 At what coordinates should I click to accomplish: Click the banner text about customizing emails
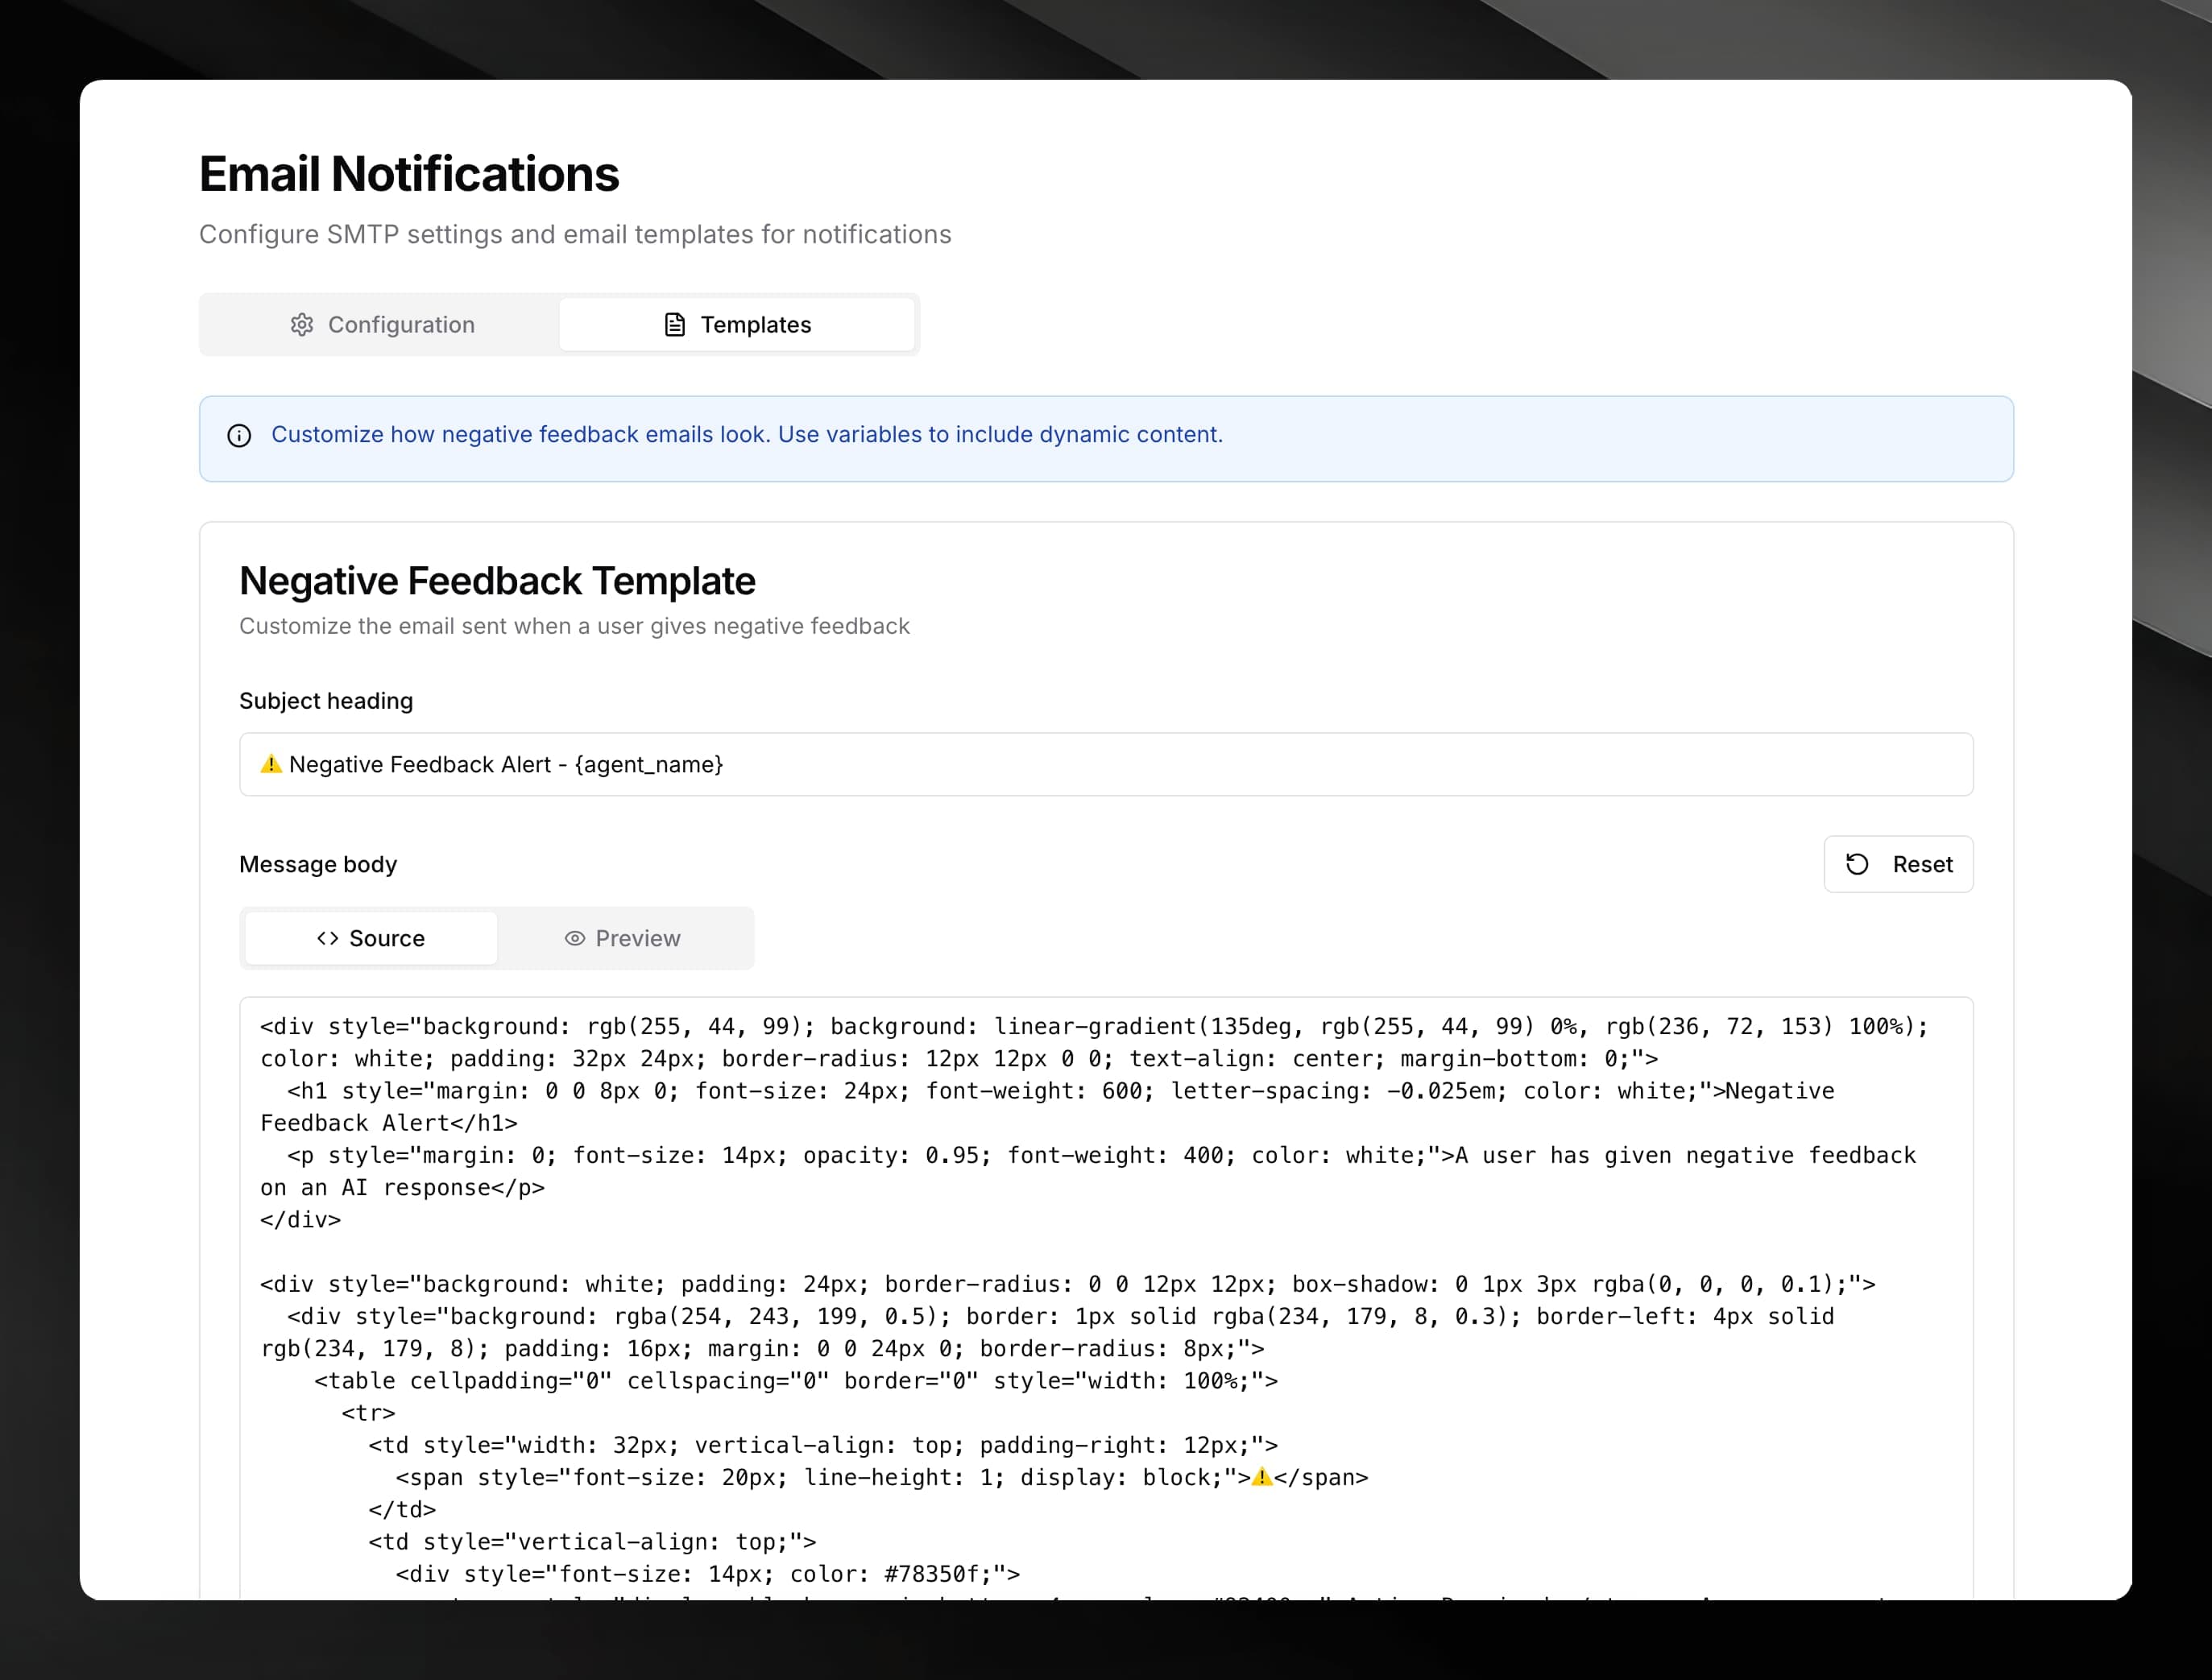[x=747, y=435]
